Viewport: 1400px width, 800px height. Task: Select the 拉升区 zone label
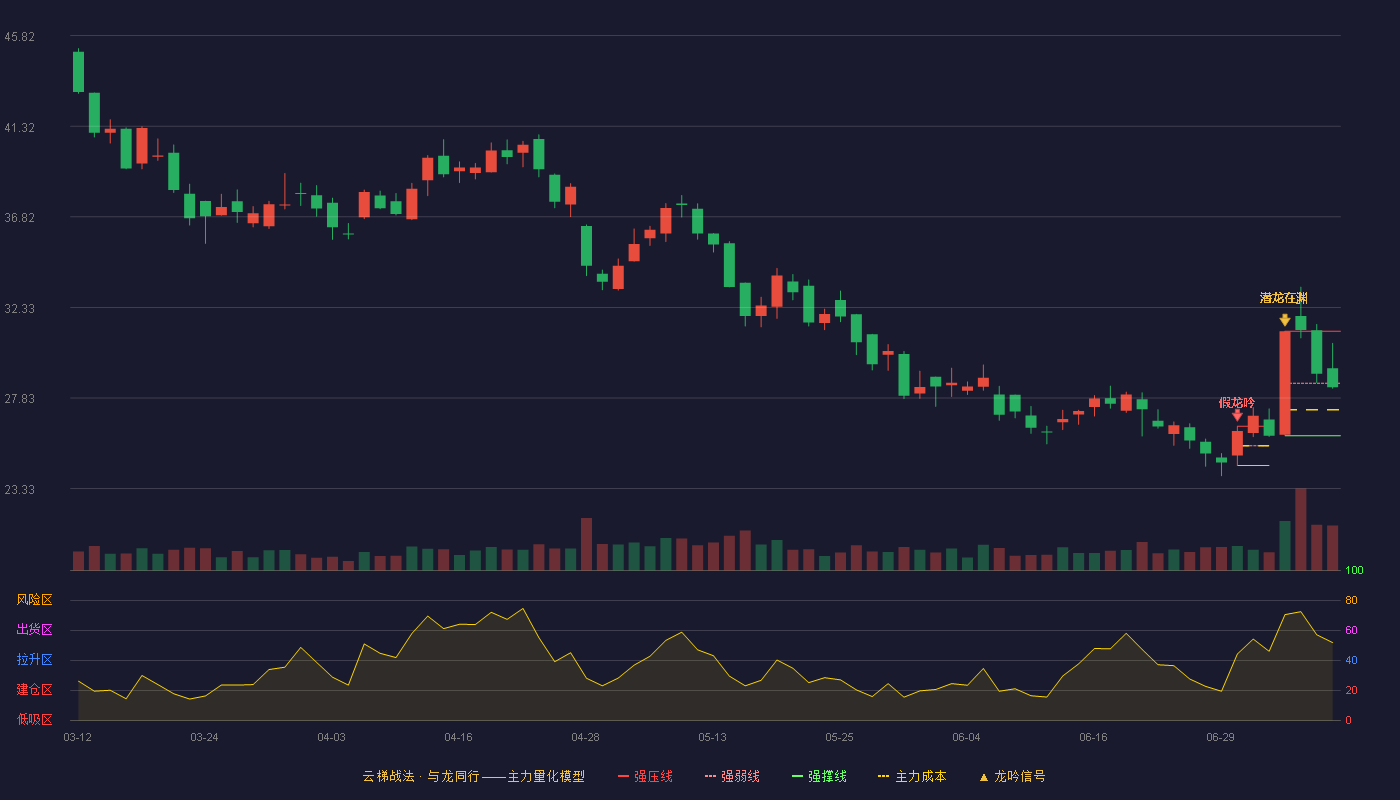pos(35,660)
